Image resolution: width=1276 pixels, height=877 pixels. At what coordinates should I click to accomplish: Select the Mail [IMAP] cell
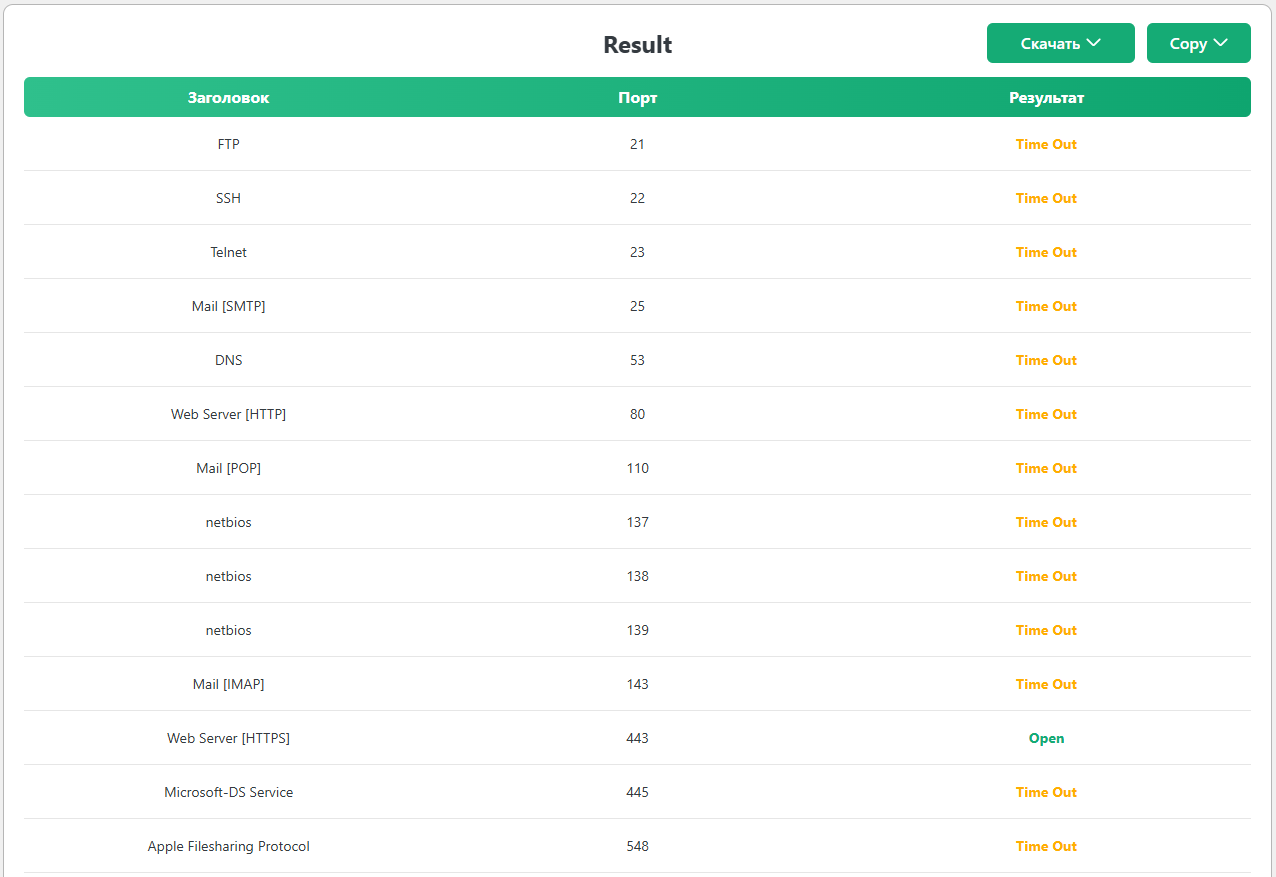tap(228, 684)
